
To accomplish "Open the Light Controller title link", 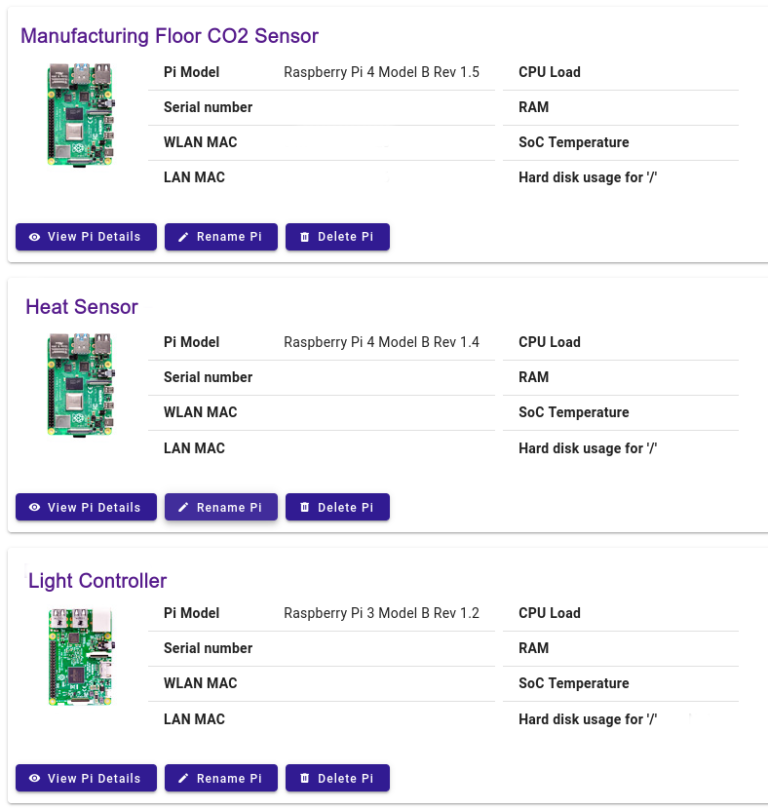I will tap(97, 581).
